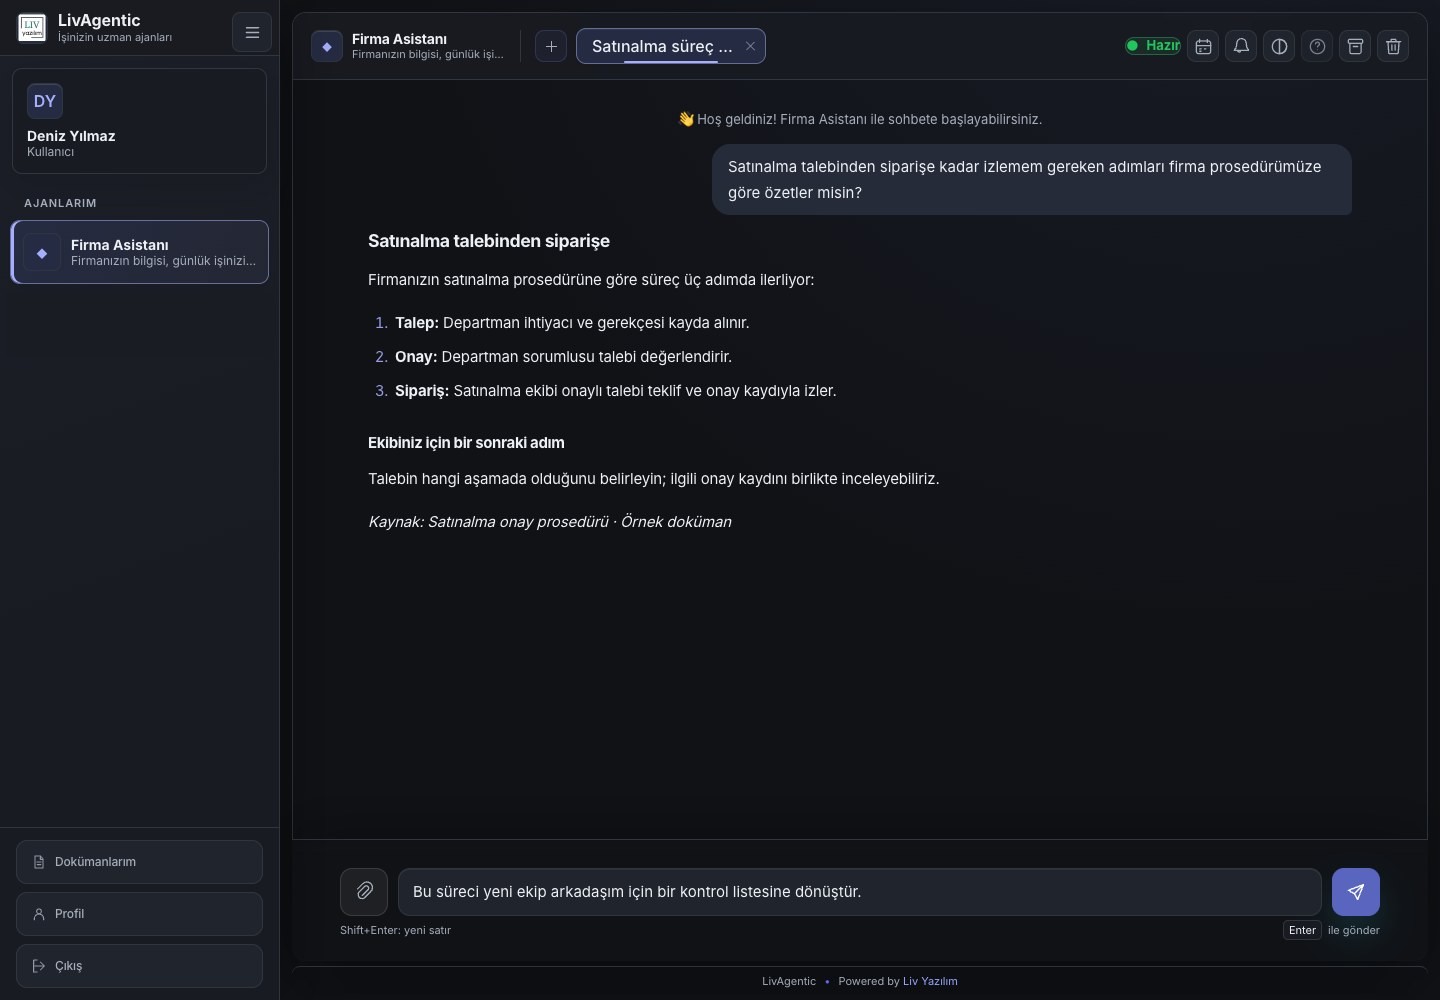
Task: Click the Deniz Yılmaz user name
Action: tap(71, 136)
